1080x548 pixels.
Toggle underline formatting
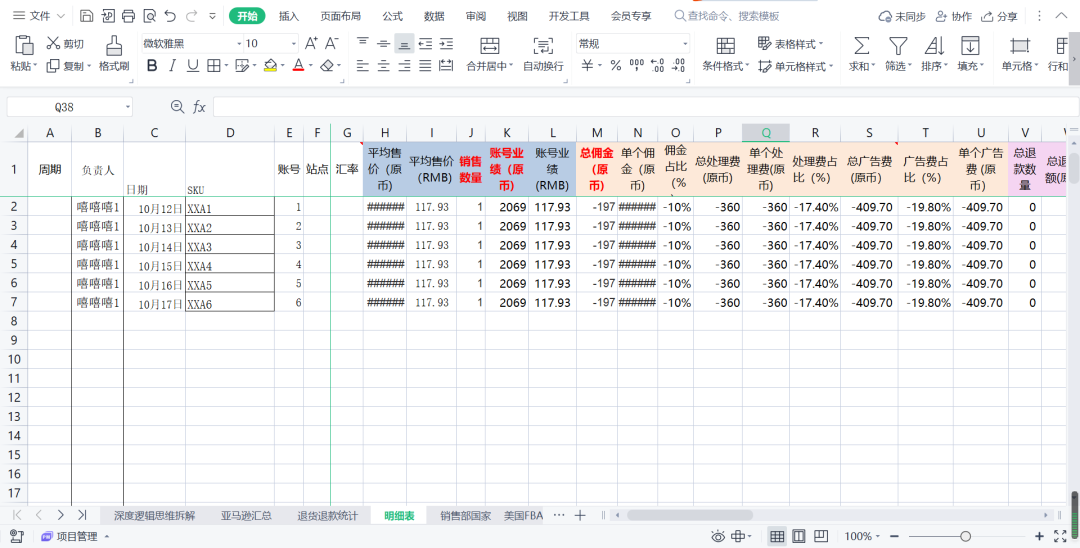point(193,65)
